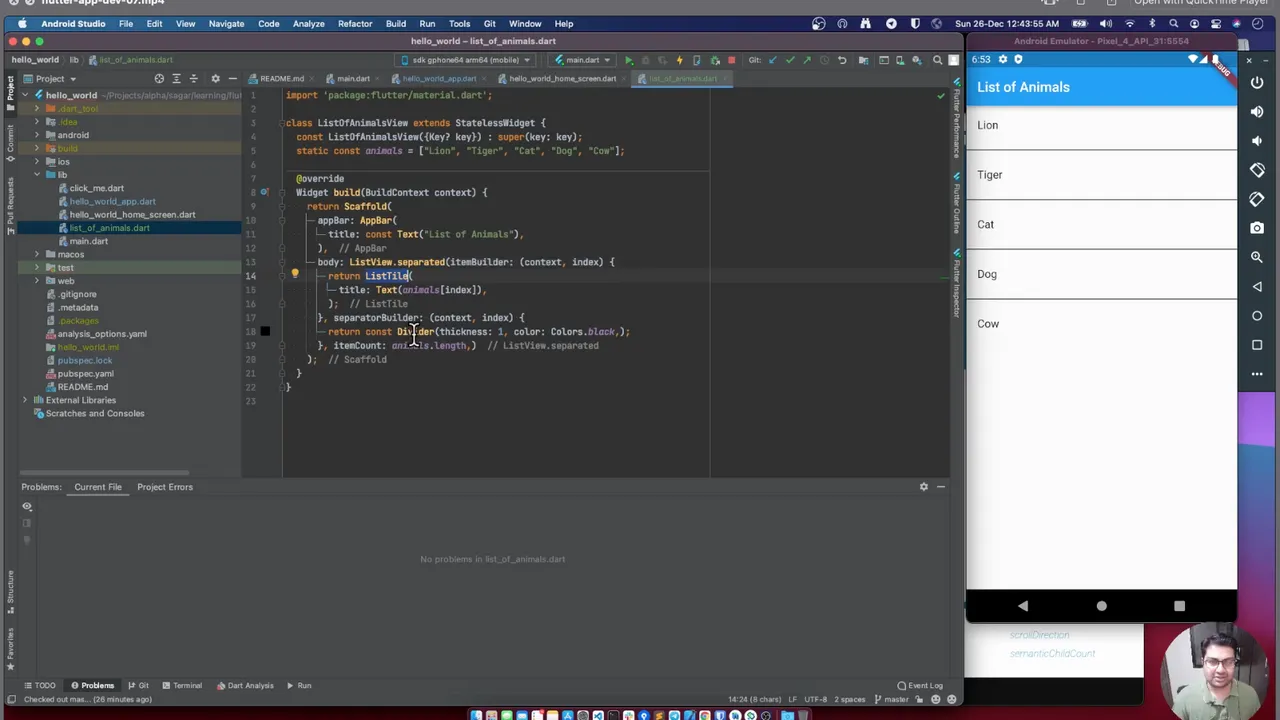Toggle Flutter Inspector side panel
The width and height of the screenshot is (1280, 720).
click(956, 282)
